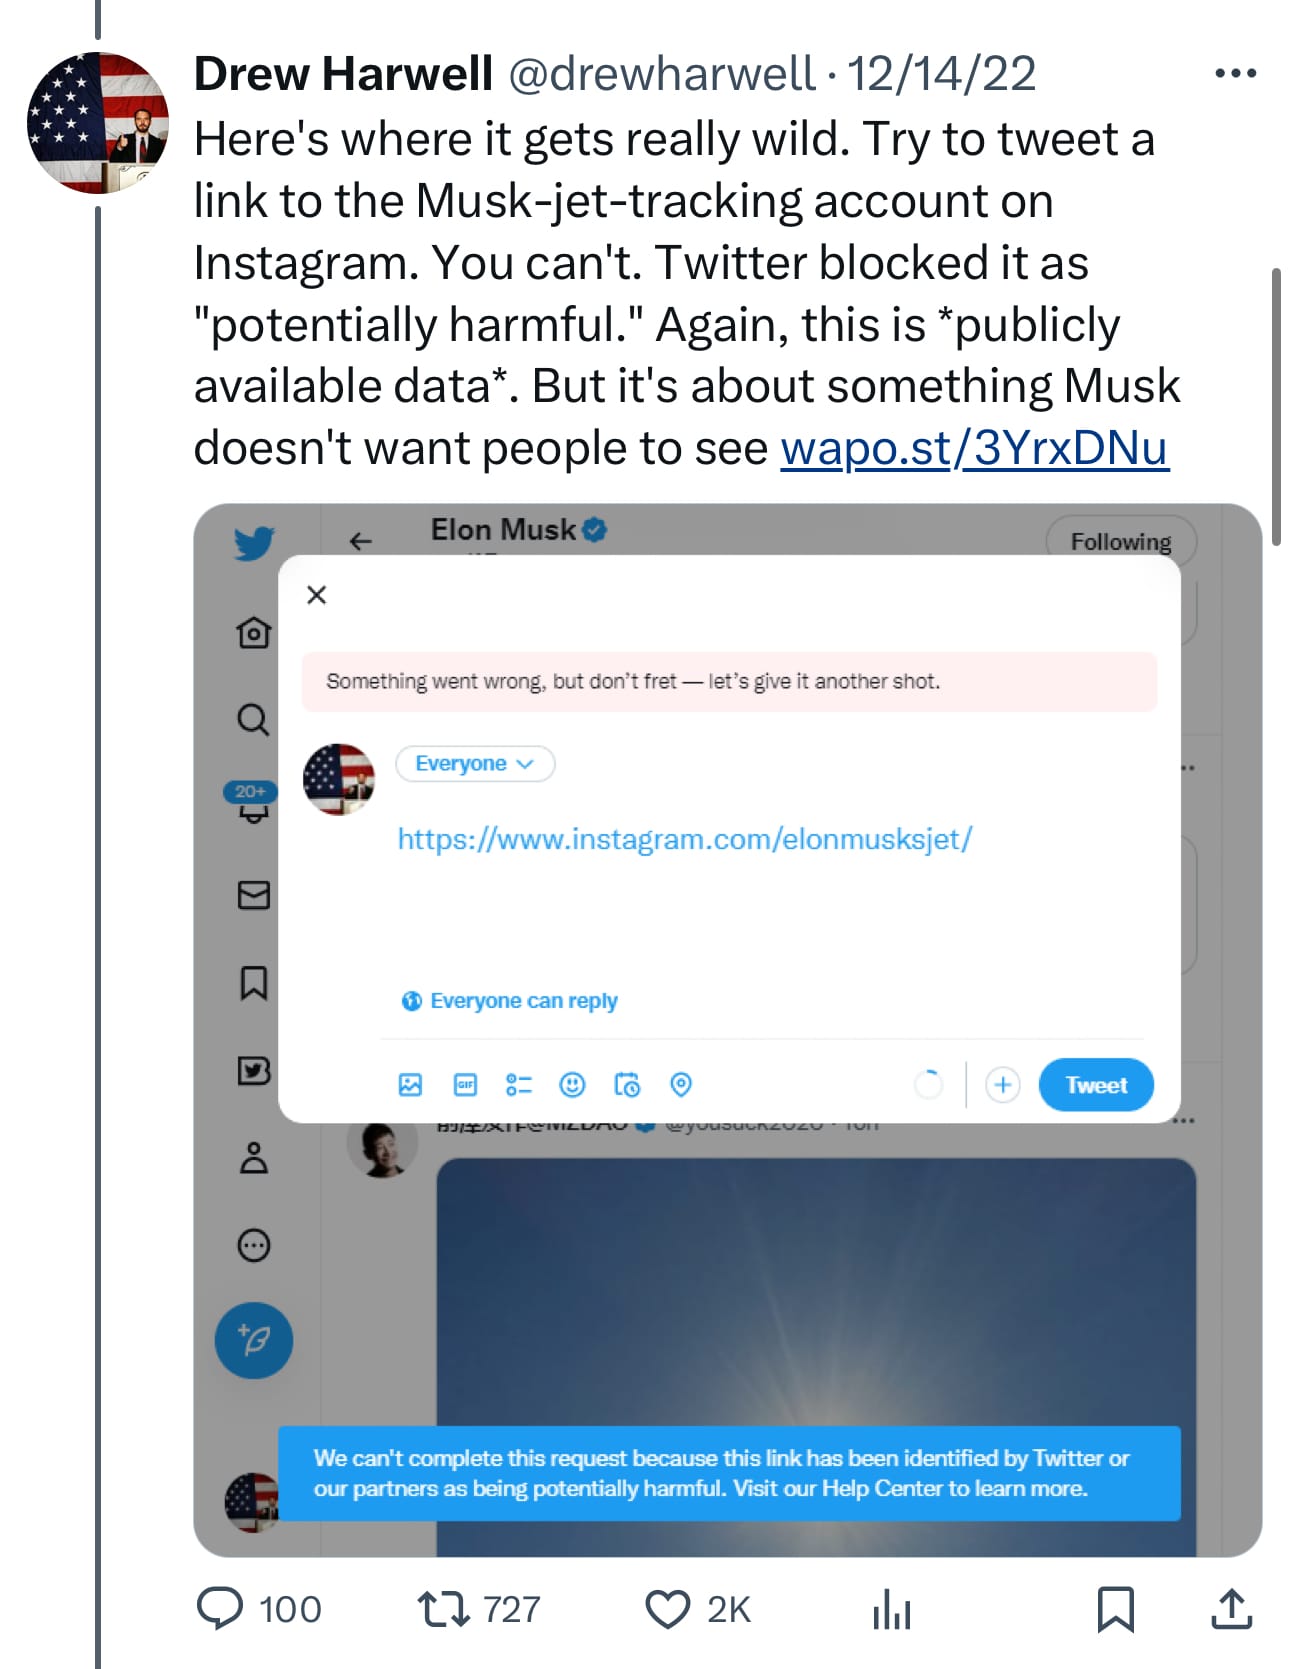Add image with the media icon

point(410,1085)
